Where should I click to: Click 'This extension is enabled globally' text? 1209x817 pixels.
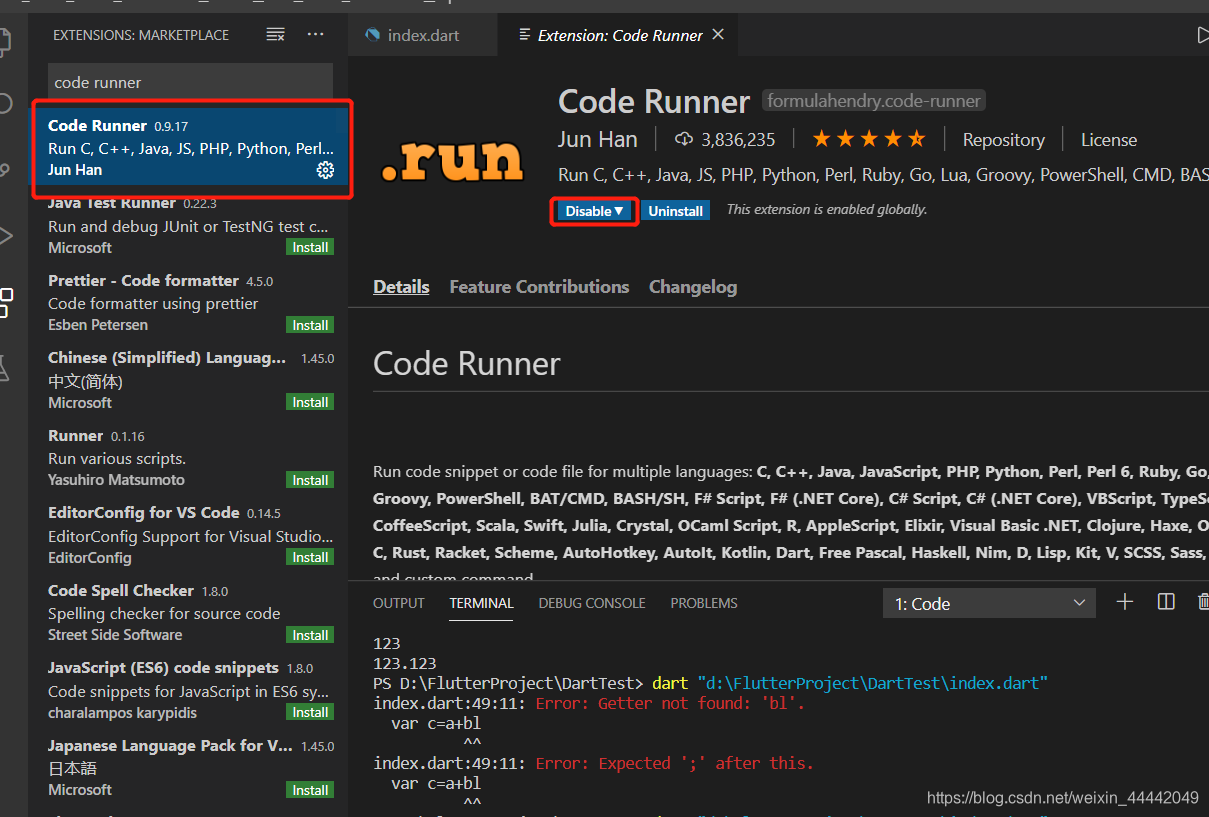826,210
